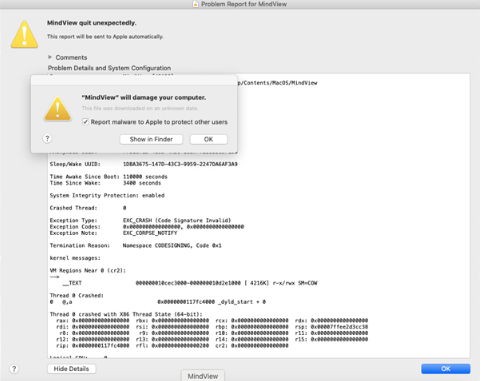
Task: Click the yellow warning icon in malware alert
Action: point(58,109)
